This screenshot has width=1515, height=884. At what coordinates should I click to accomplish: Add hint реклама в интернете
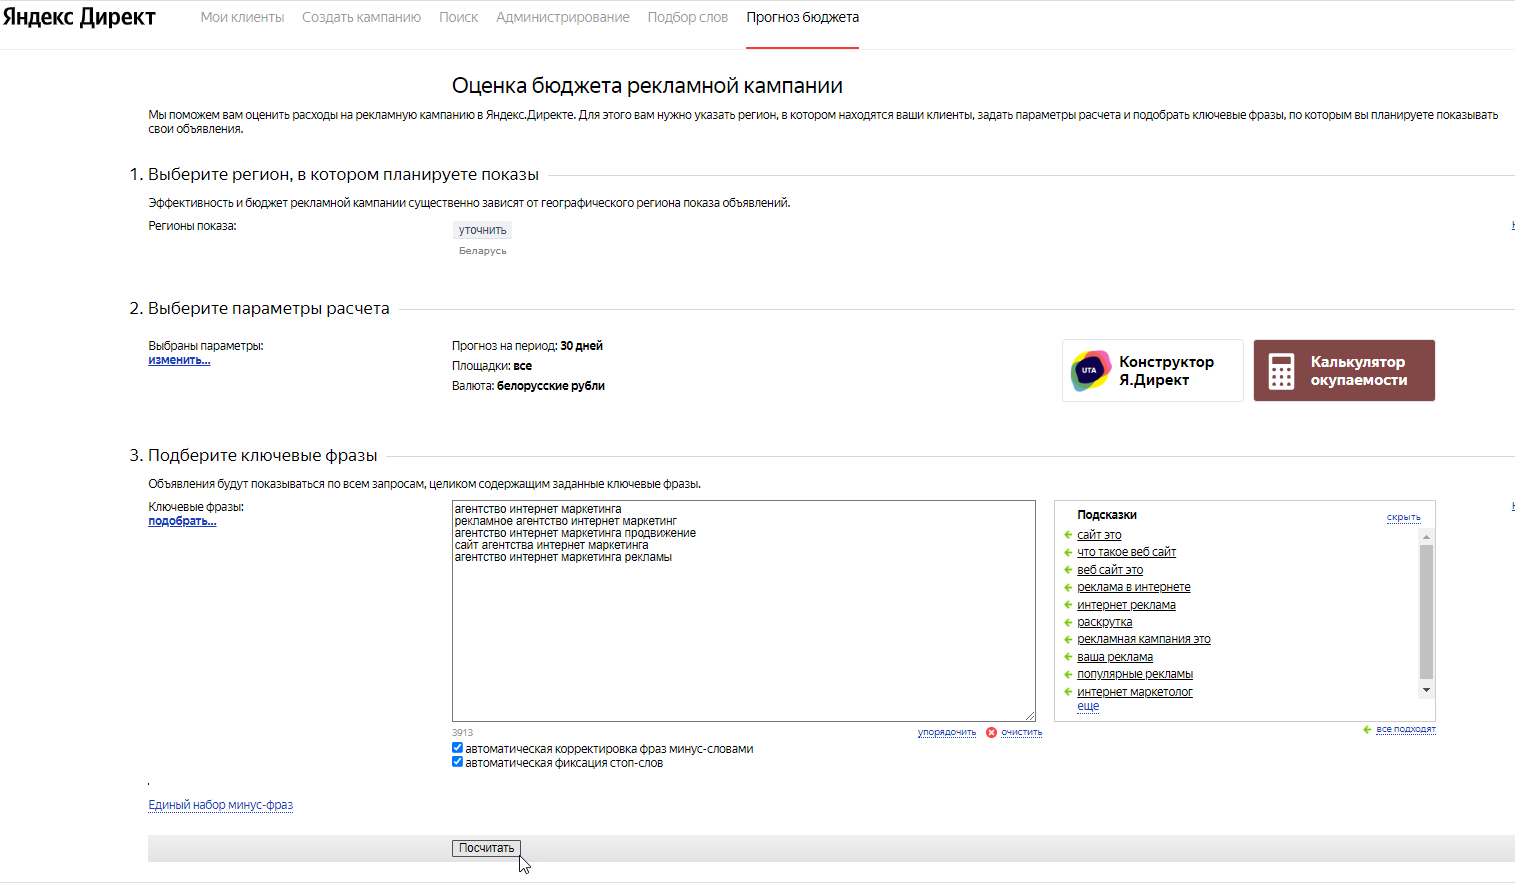[1133, 587]
